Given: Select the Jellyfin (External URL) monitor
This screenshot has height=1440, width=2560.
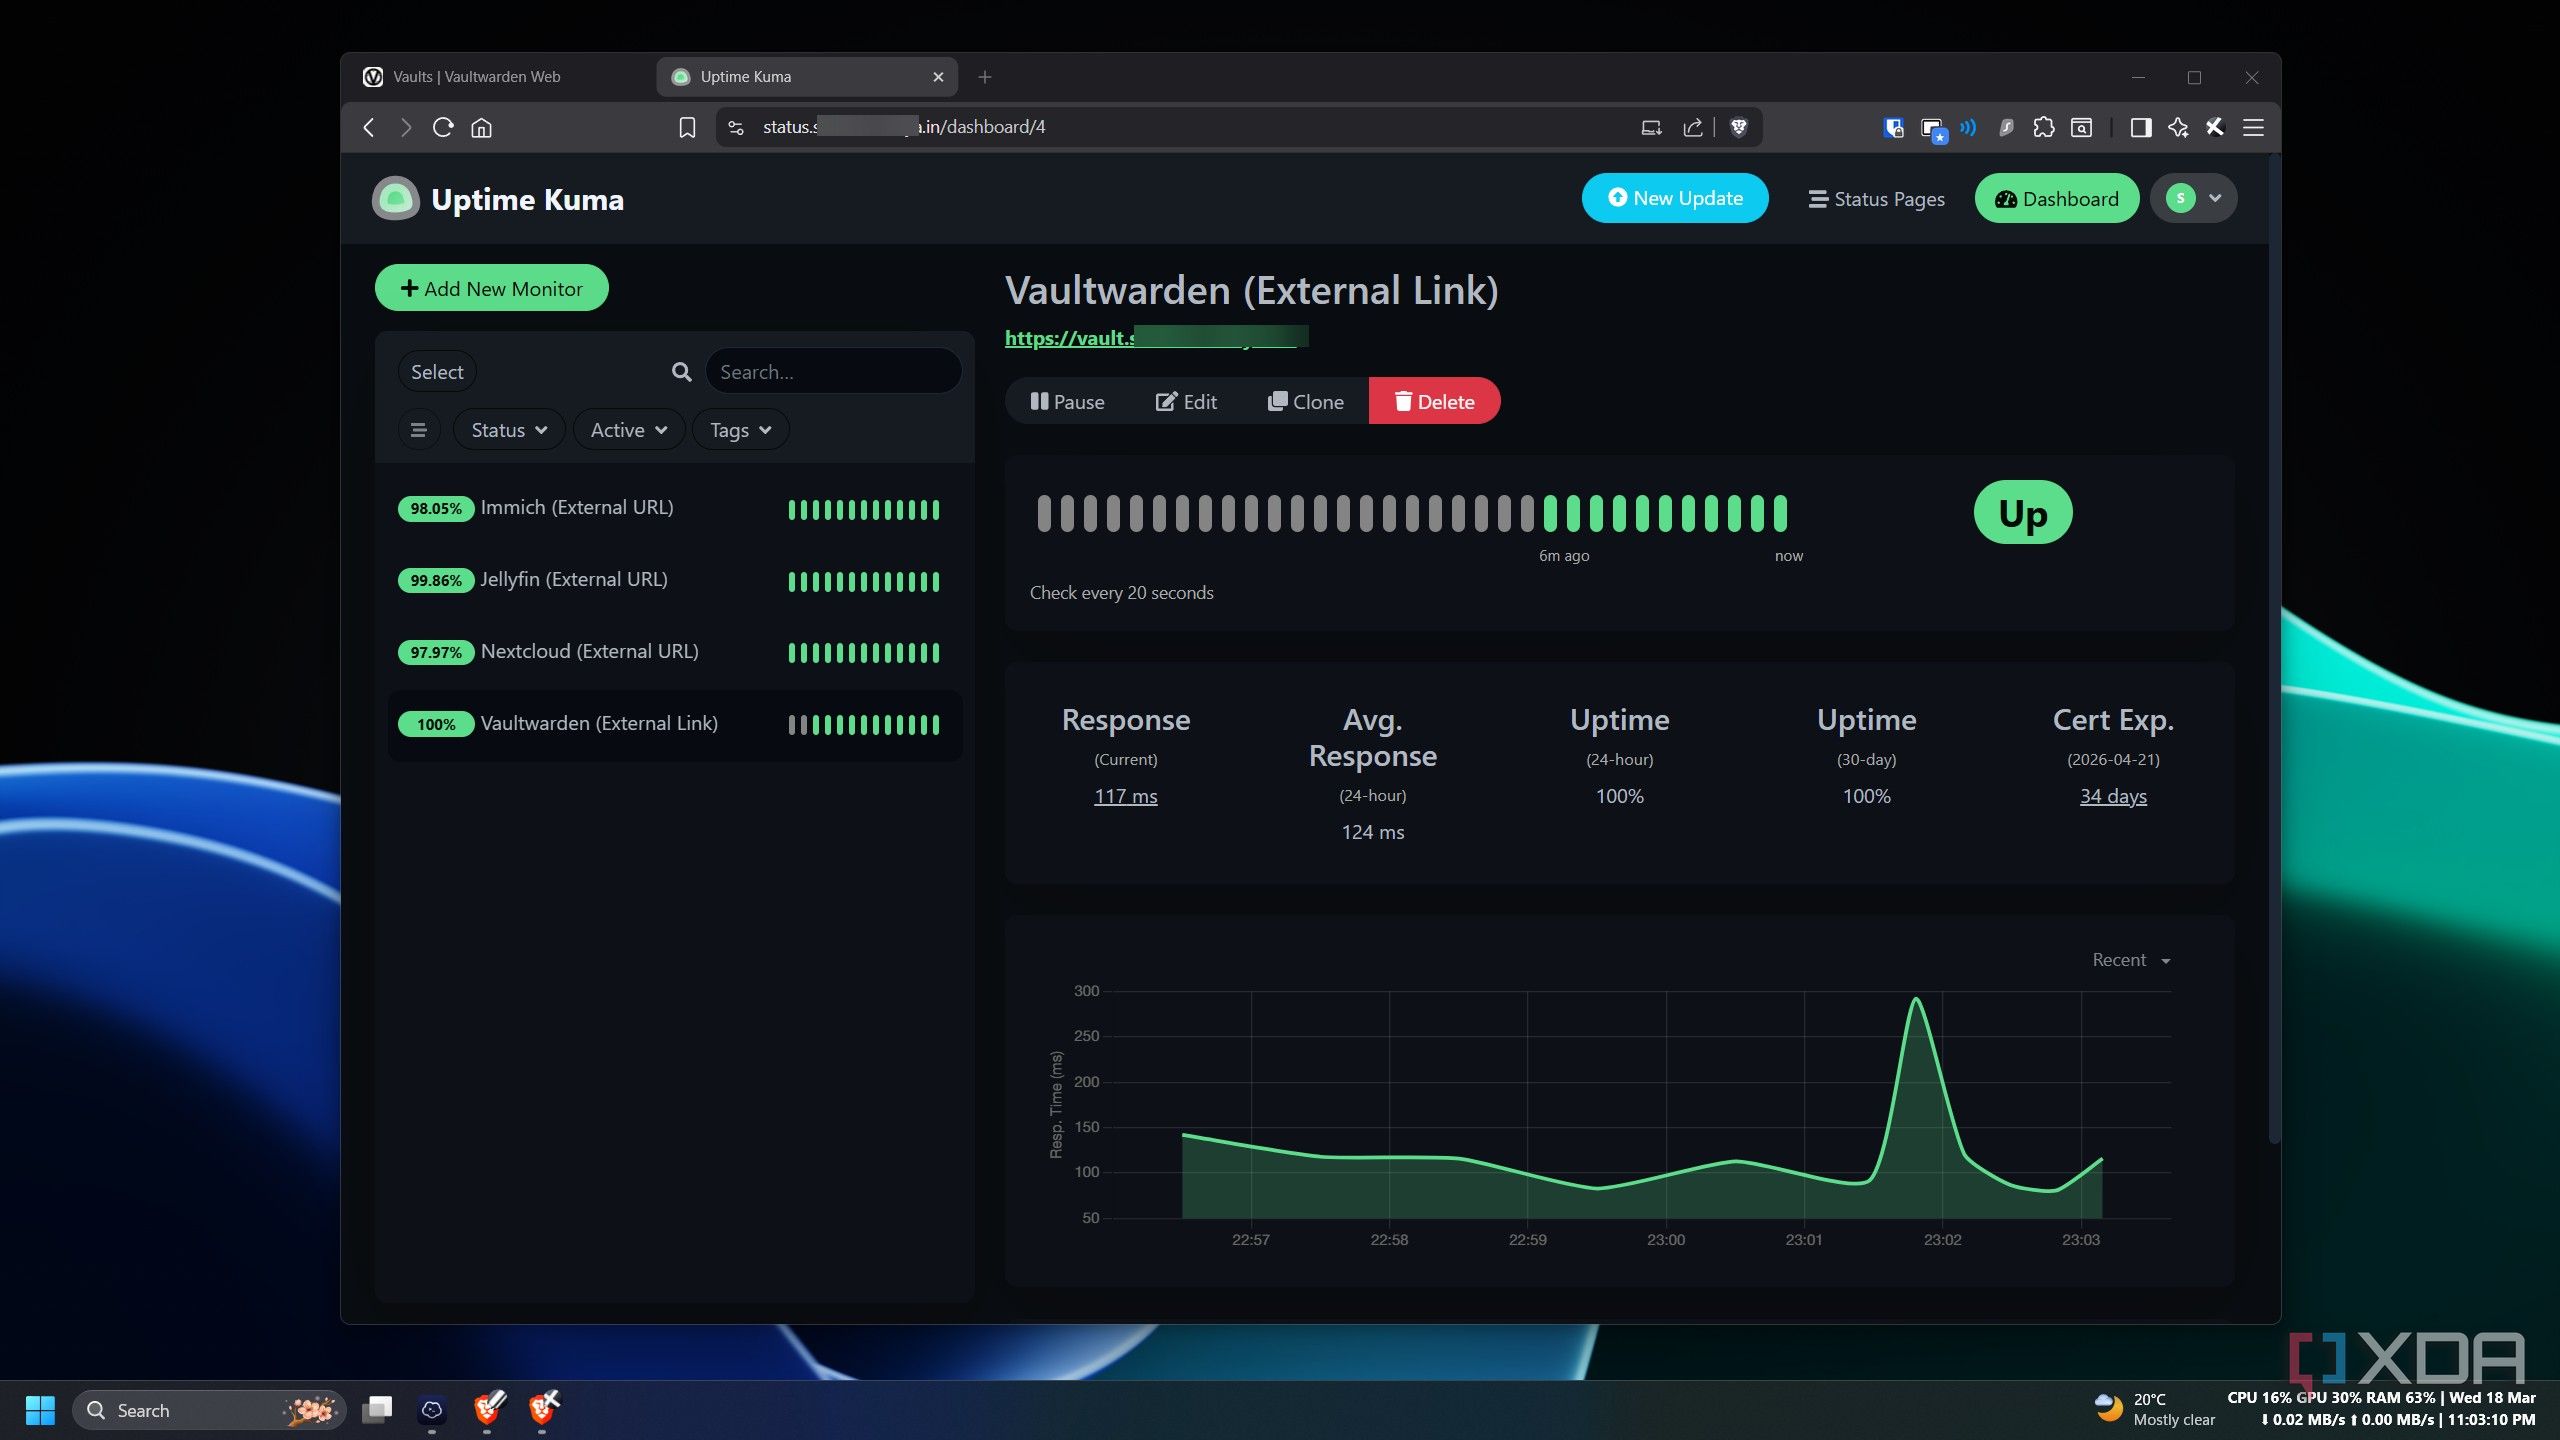Looking at the screenshot, I should pyautogui.click(x=675, y=580).
